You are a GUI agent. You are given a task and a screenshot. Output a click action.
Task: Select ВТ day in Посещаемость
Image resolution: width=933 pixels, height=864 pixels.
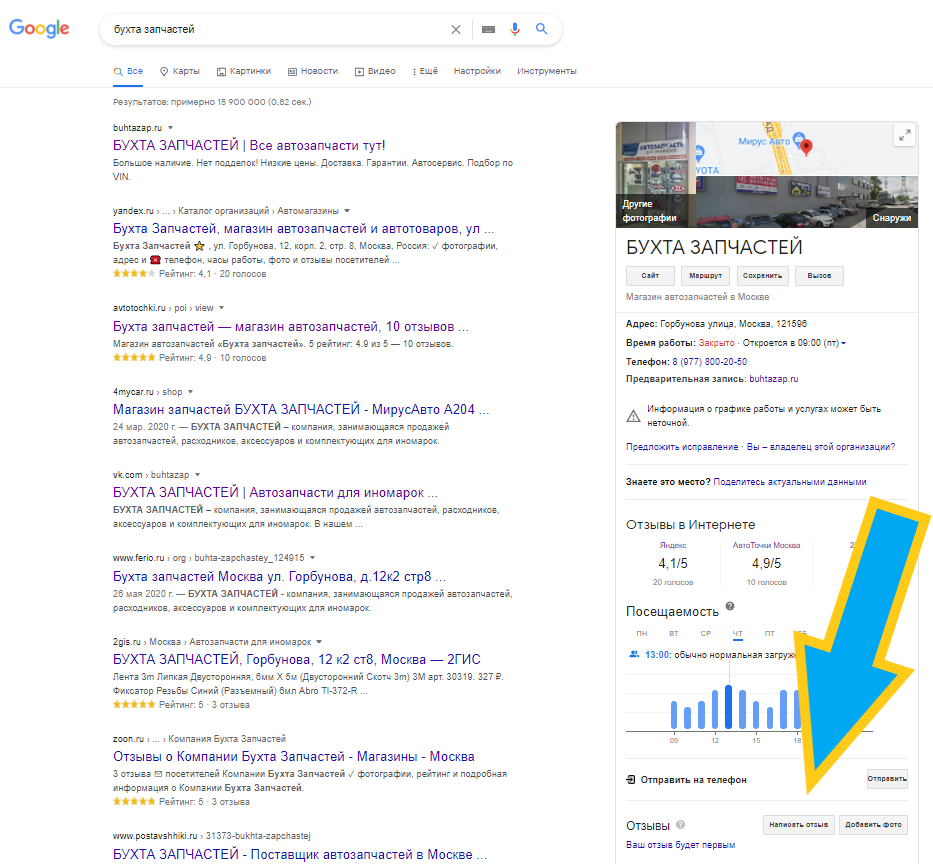coord(674,634)
